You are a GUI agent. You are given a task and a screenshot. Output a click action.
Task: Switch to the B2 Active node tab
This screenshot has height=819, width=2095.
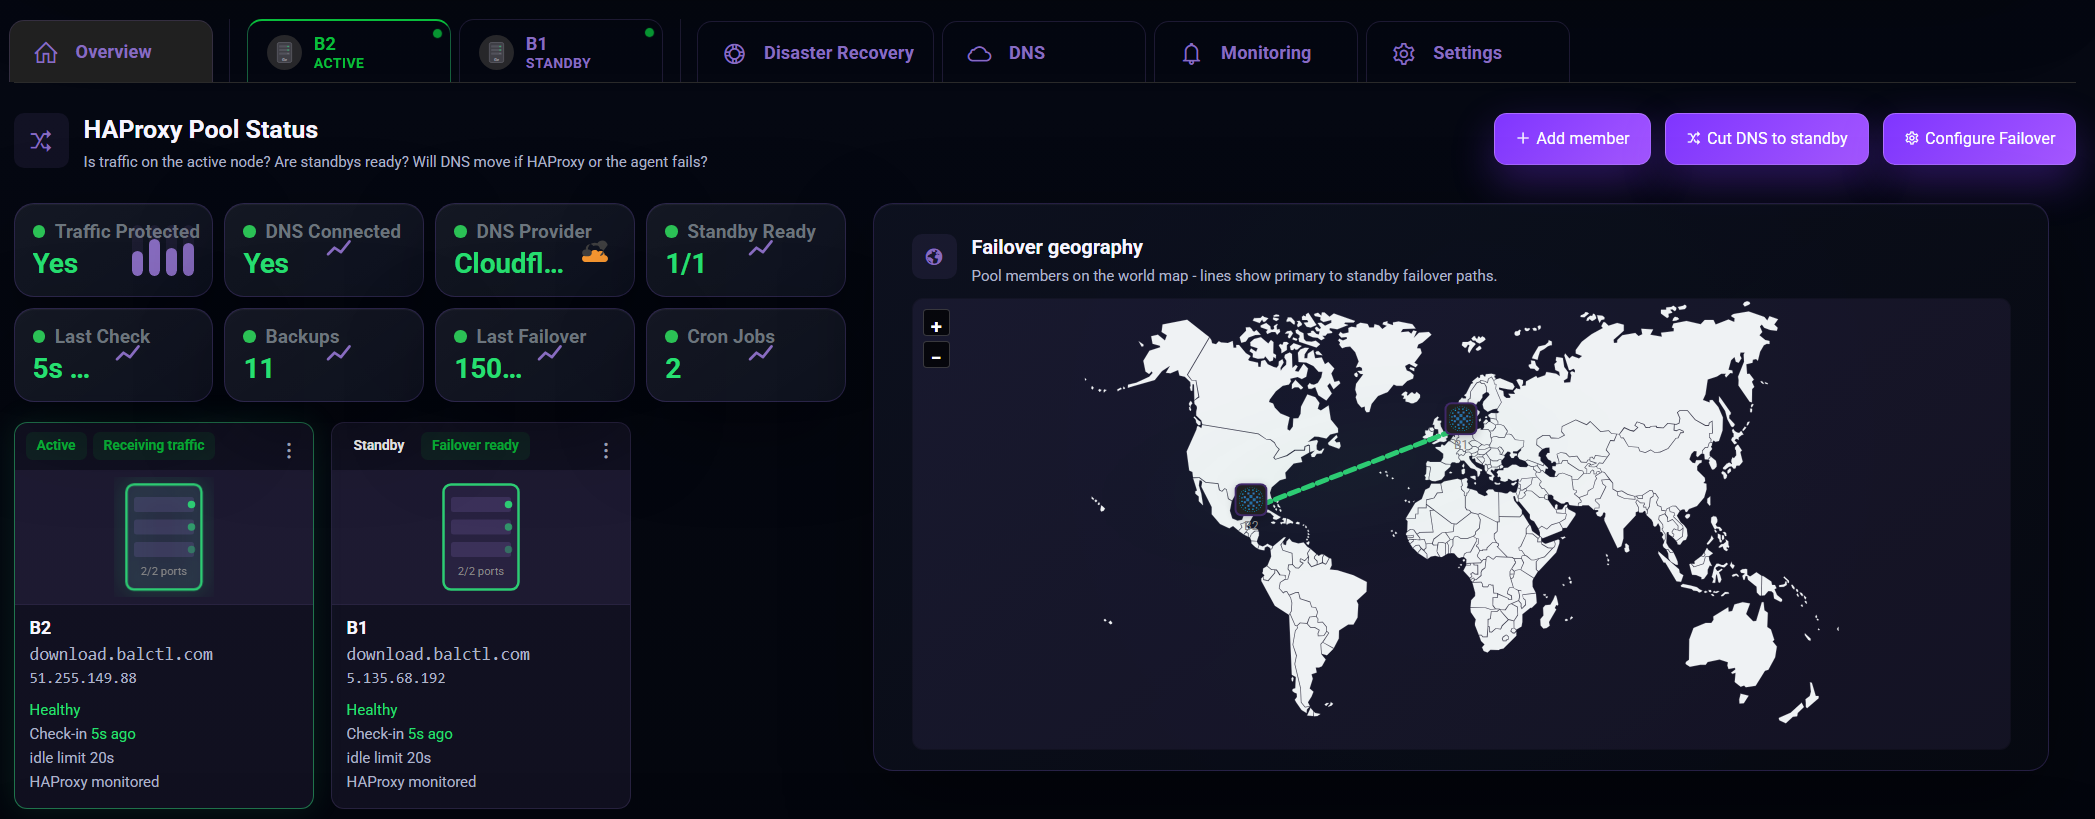[x=349, y=52]
